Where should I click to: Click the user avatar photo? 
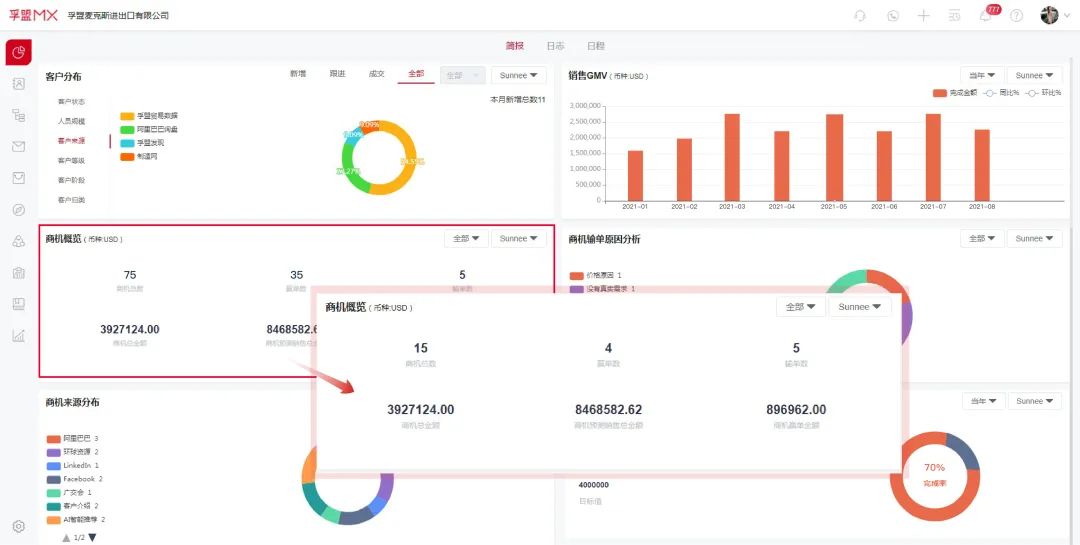tap(1049, 15)
